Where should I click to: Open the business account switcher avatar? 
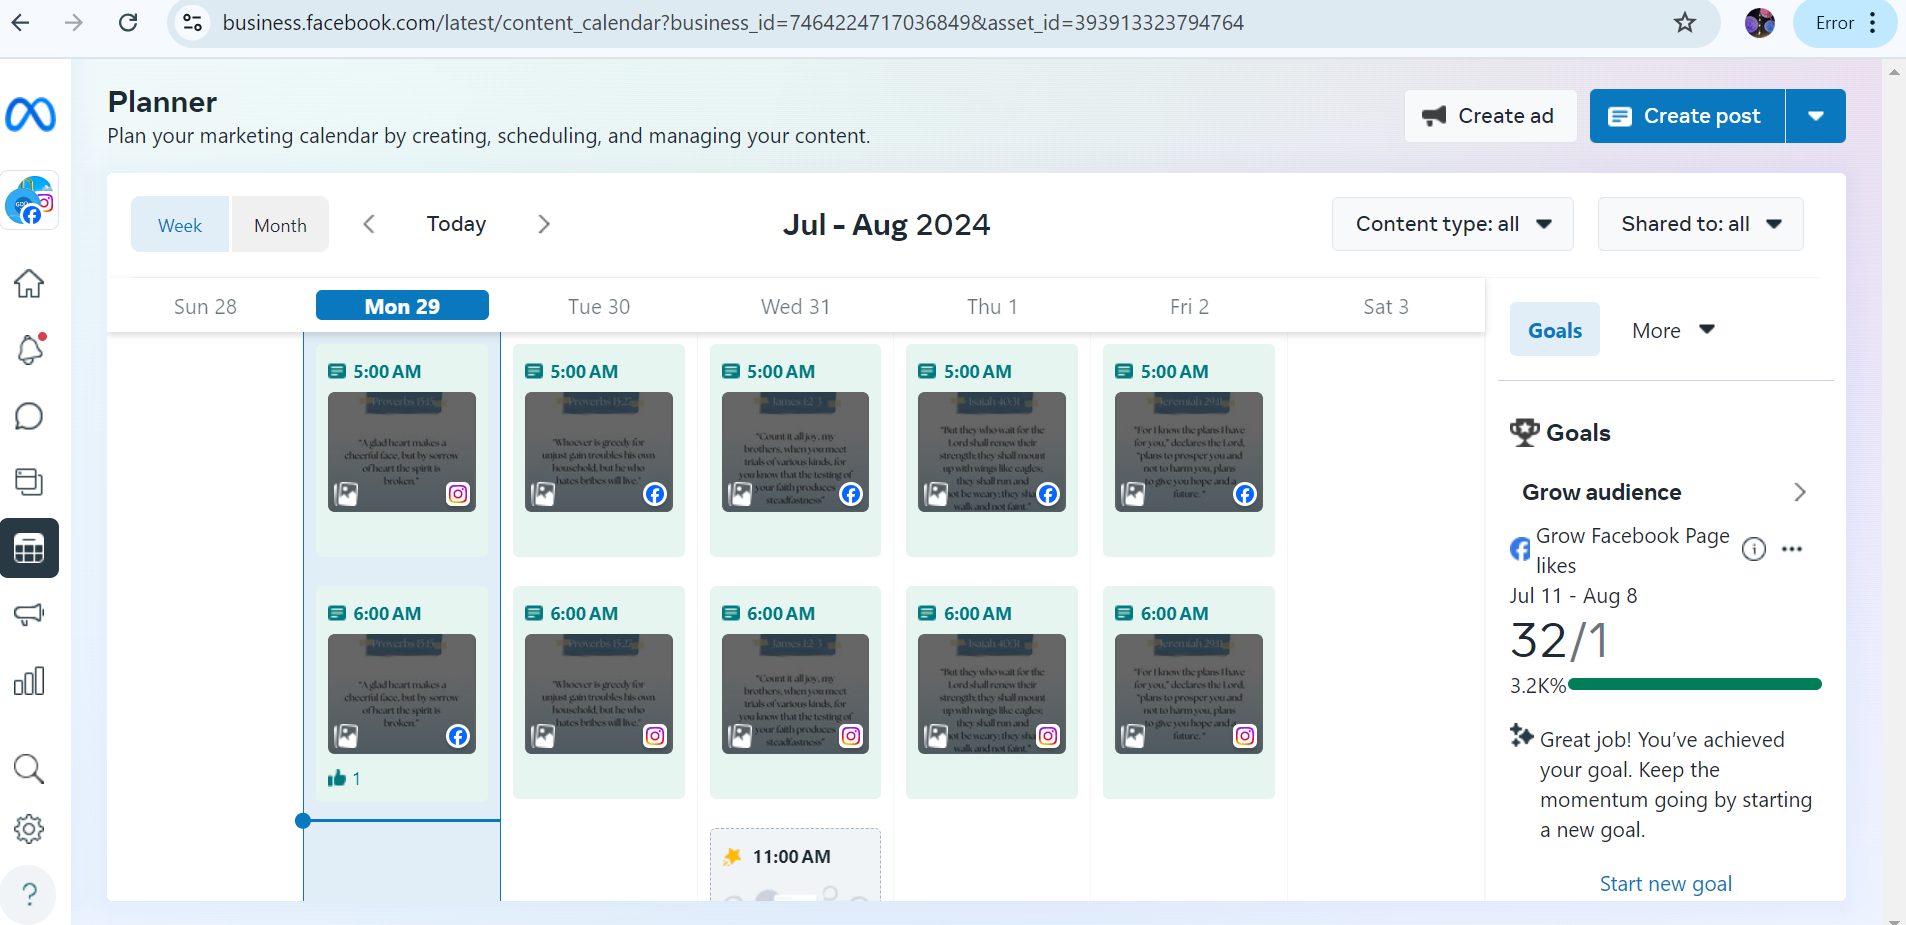30,200
